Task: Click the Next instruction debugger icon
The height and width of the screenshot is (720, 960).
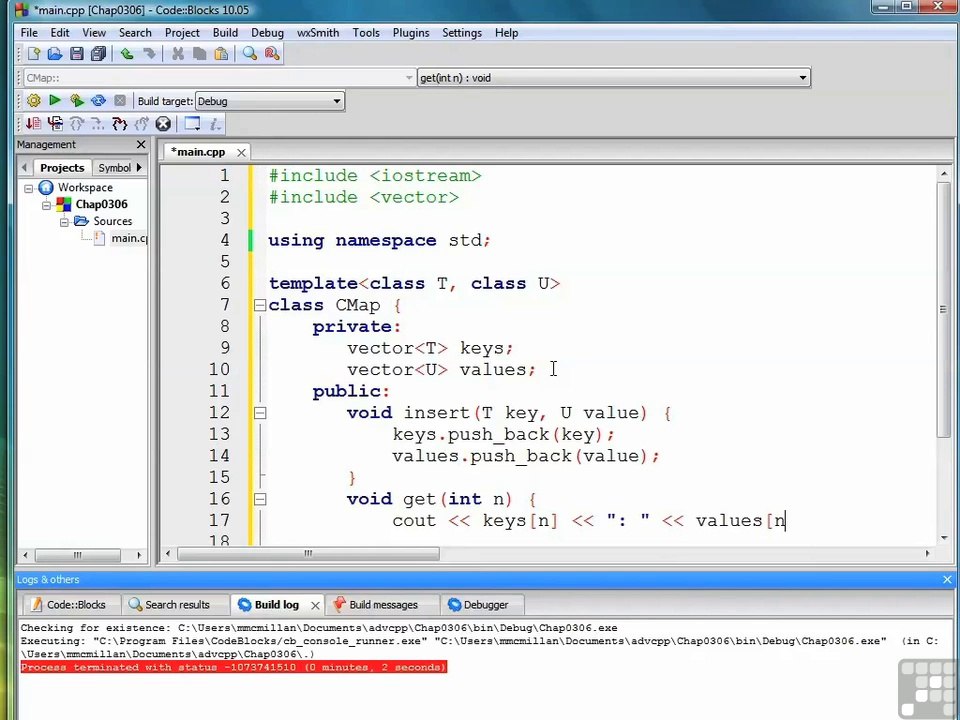Action: coord(98,124)
